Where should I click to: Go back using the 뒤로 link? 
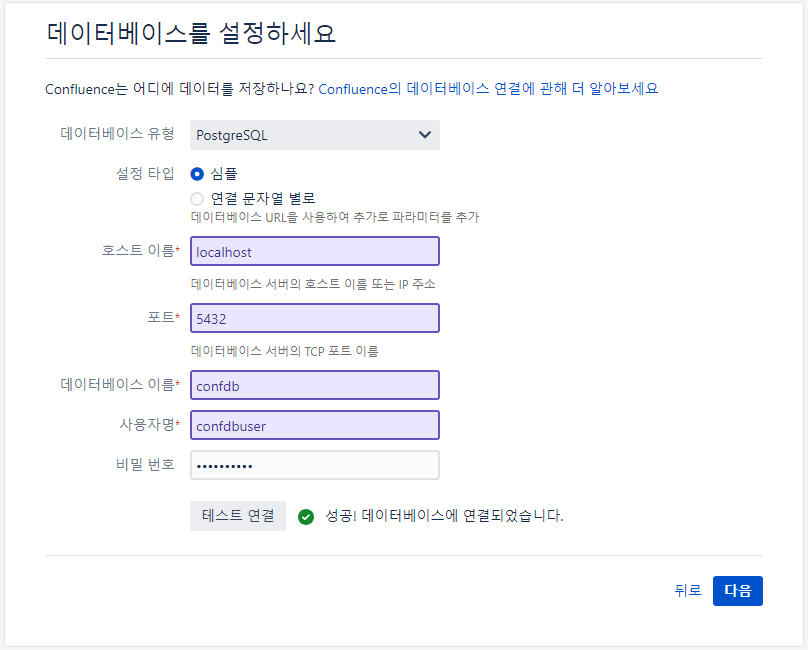tap(688, 591)
